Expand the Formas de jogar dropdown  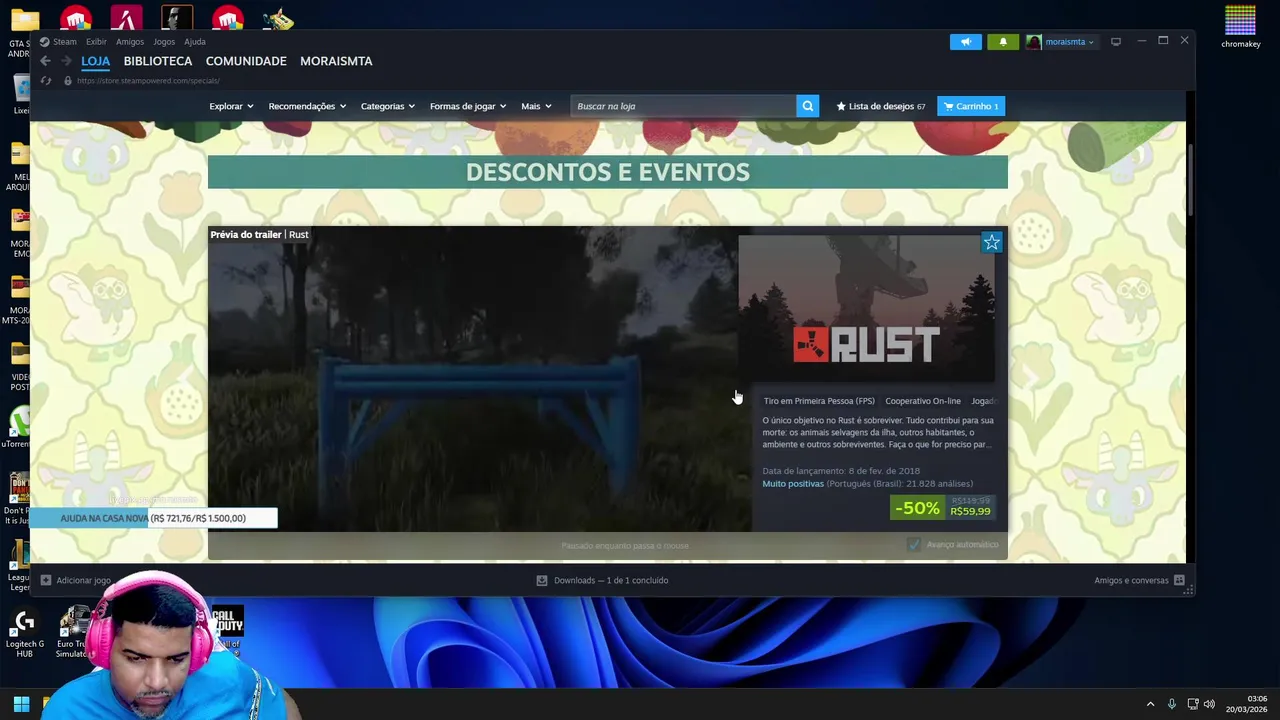coord(468,106)
